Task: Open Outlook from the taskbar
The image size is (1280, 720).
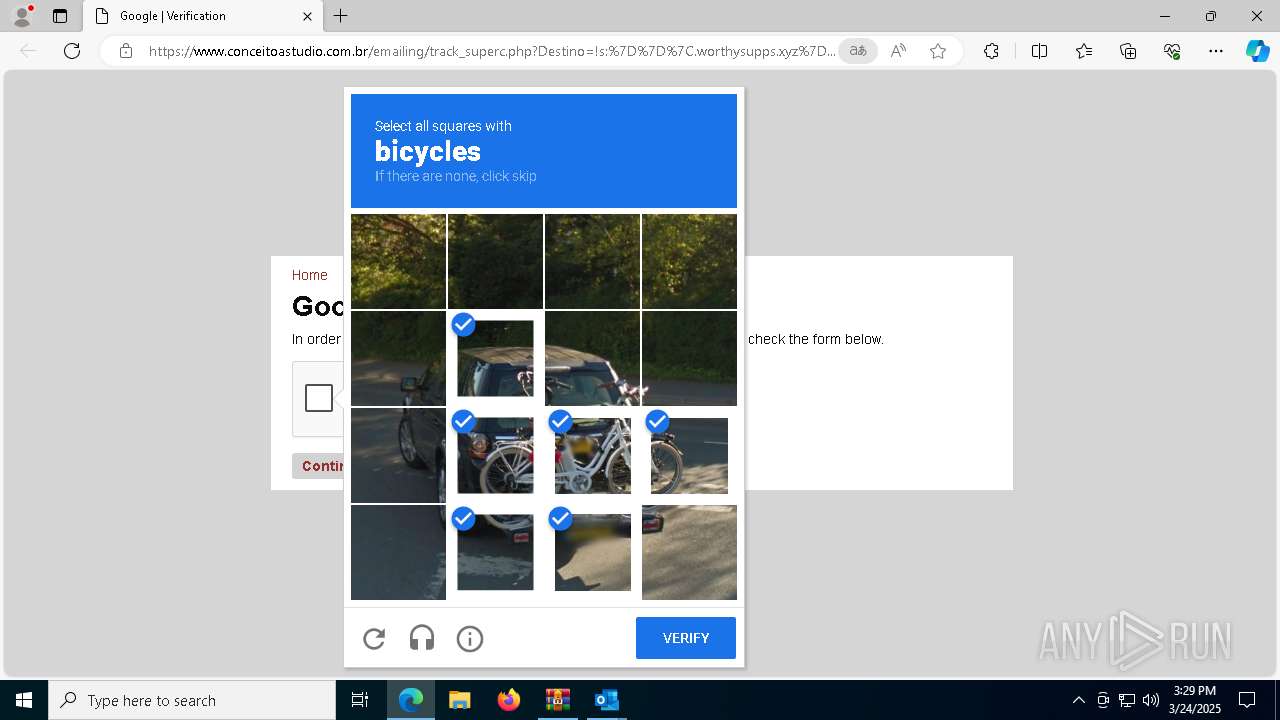Action: click(606, 700)
